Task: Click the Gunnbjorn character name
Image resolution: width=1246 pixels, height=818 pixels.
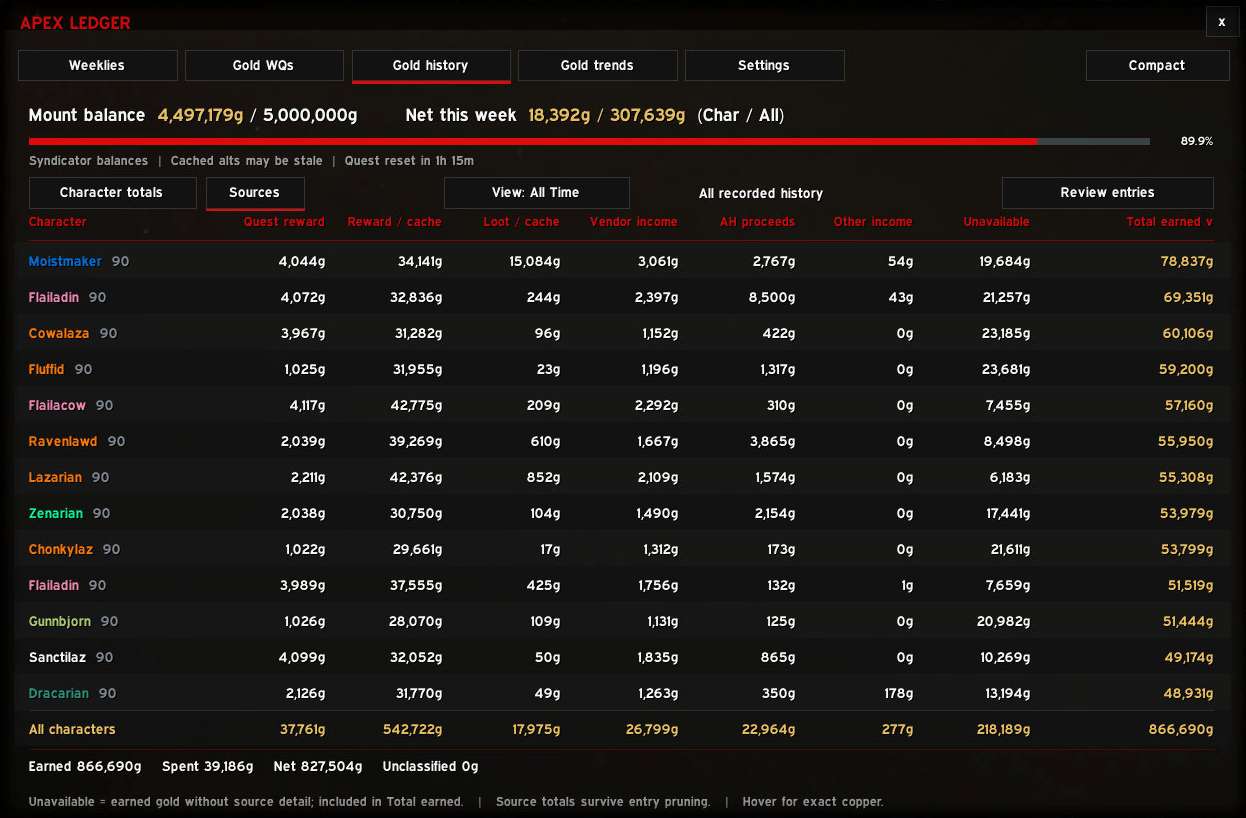Action: tap(60, 621)
